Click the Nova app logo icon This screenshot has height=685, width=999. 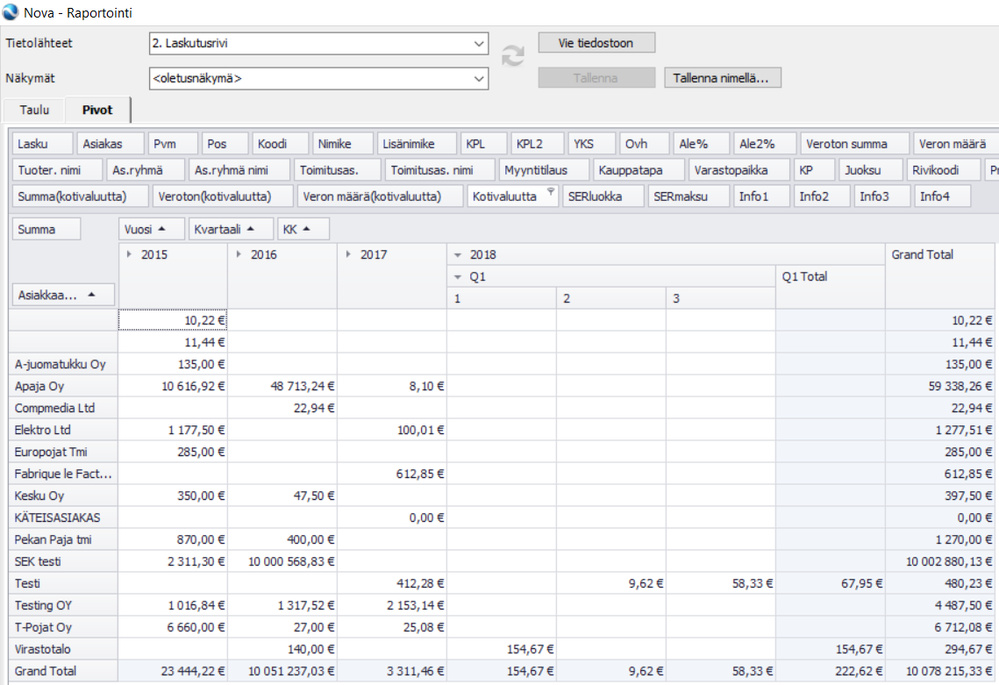[x=11, y=13]
